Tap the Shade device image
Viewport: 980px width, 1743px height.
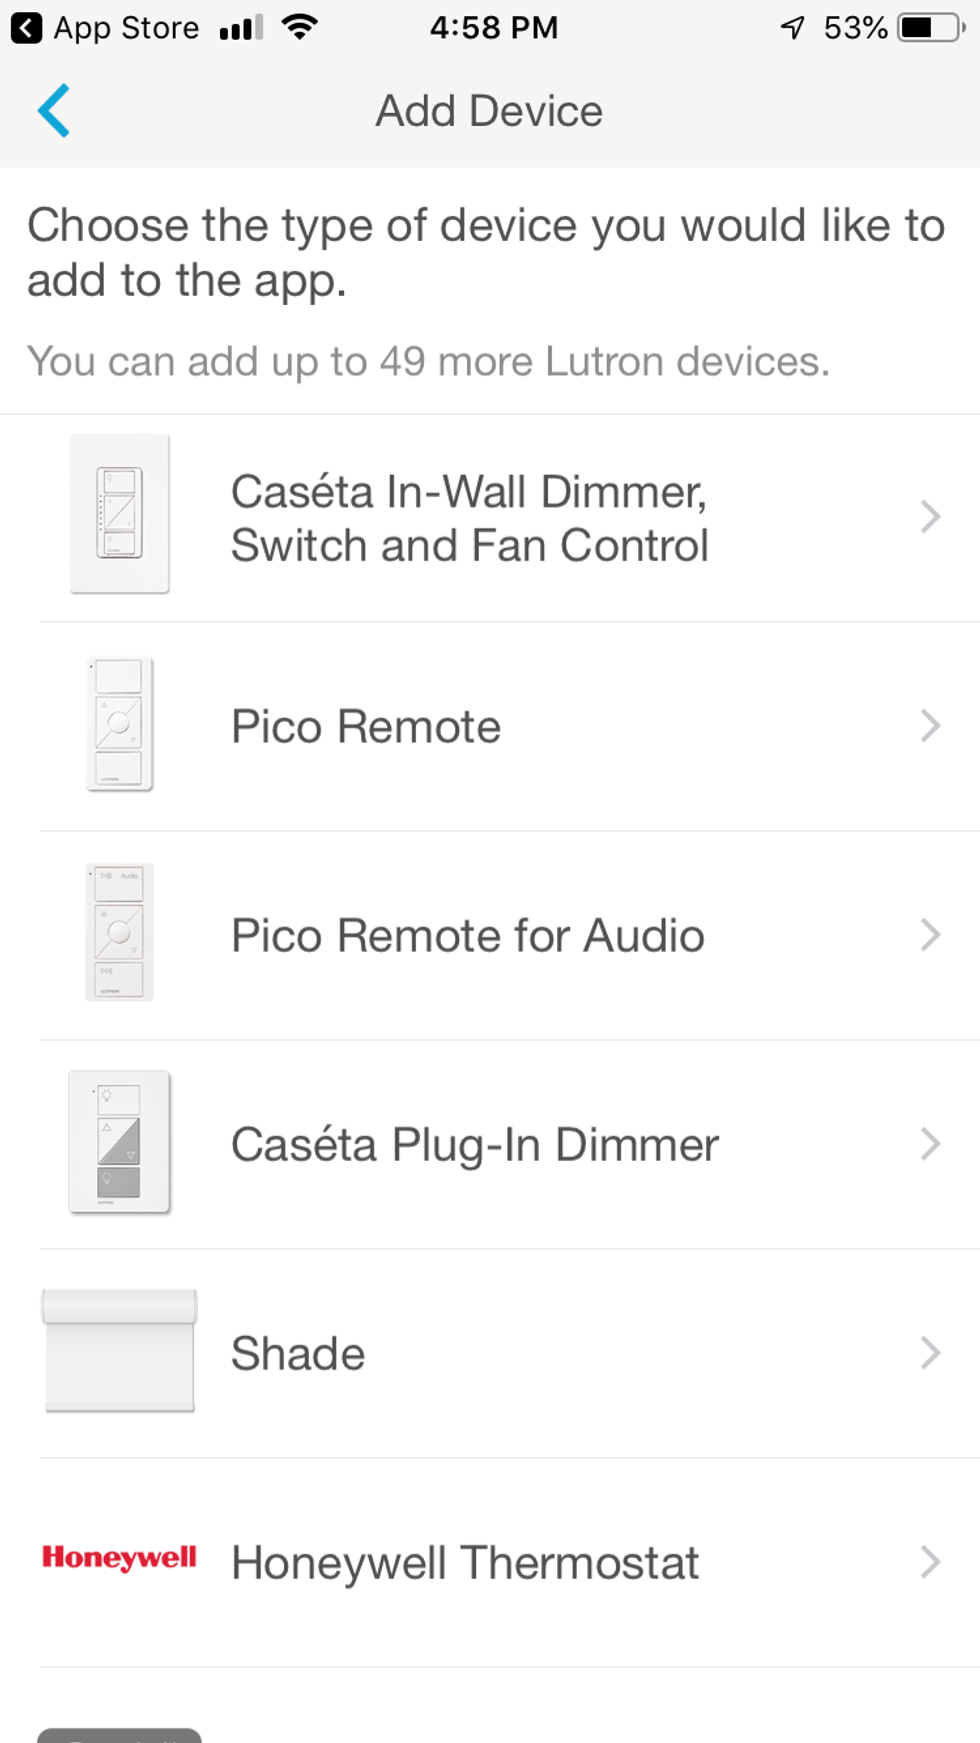(x=120, y=1351)
